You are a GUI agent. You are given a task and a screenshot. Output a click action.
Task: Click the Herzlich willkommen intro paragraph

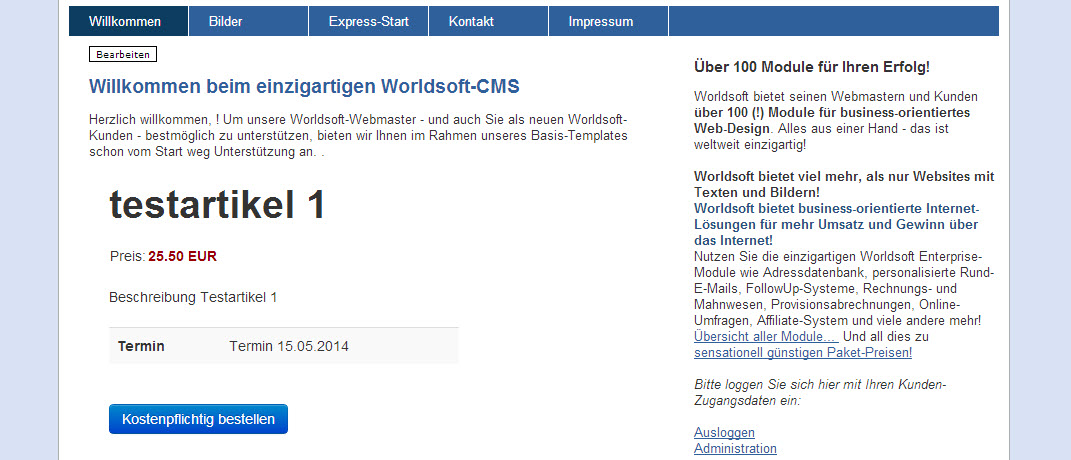point(358,135)
